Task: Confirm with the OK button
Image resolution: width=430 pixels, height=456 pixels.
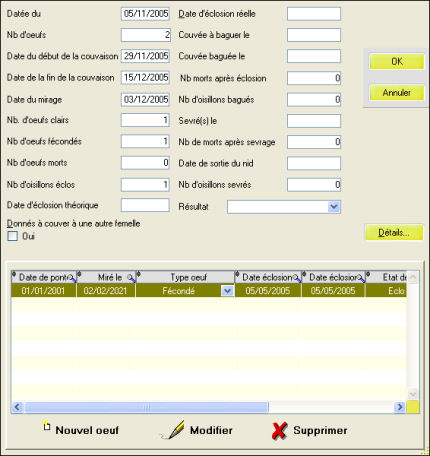Action: coord(397,62)
